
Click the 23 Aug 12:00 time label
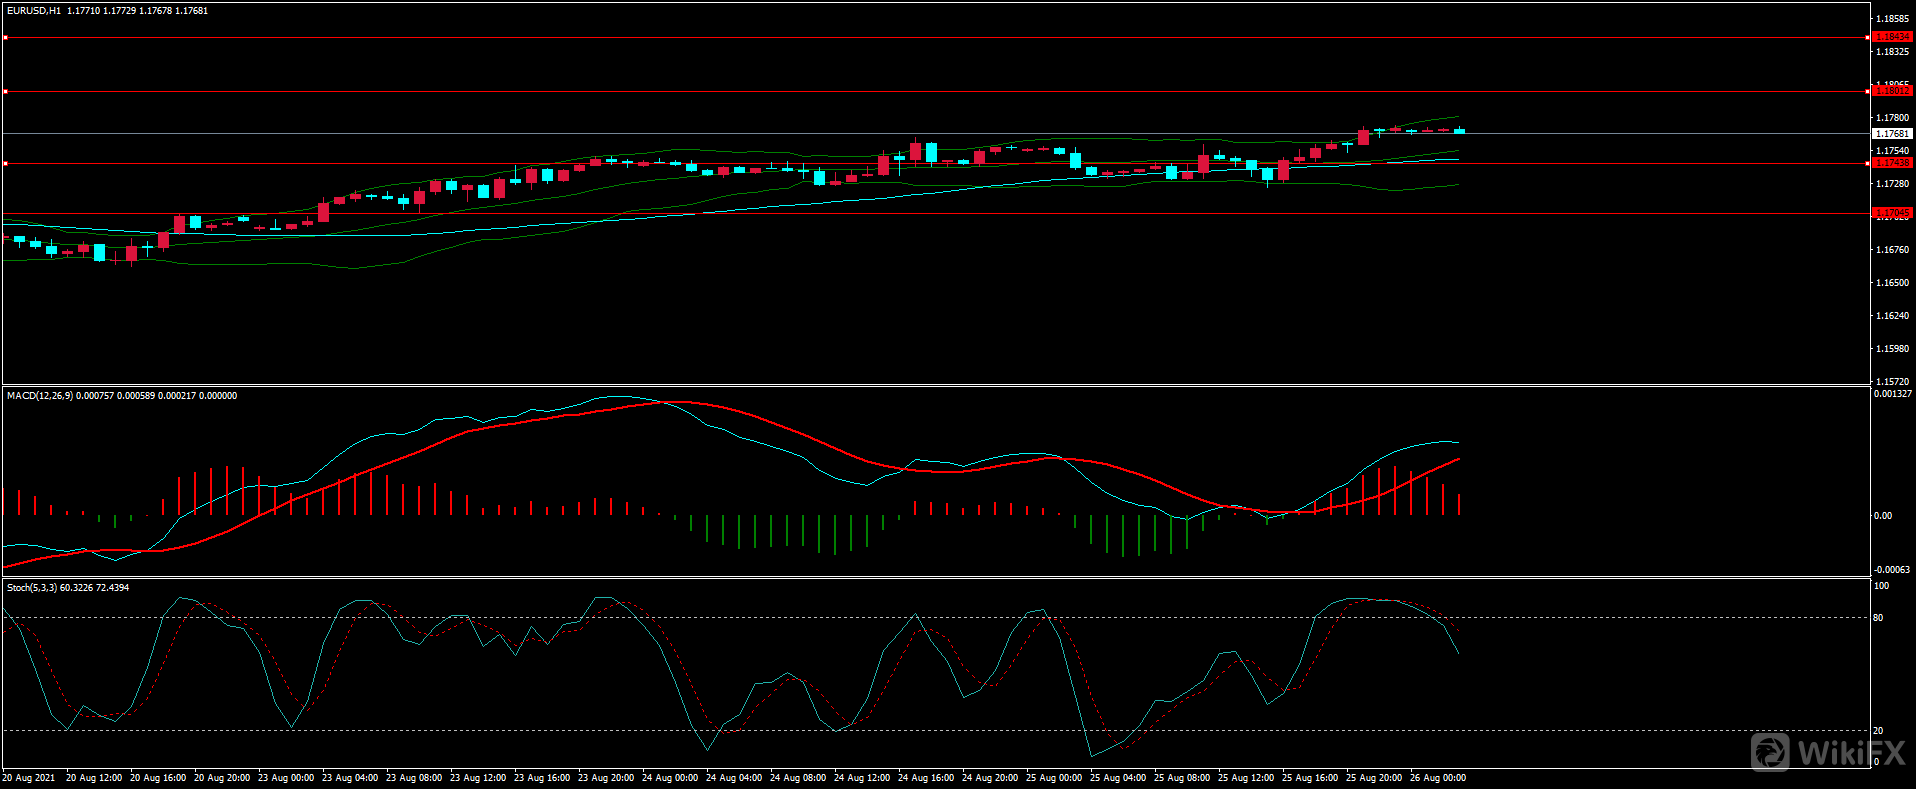[x=478, y=778]
